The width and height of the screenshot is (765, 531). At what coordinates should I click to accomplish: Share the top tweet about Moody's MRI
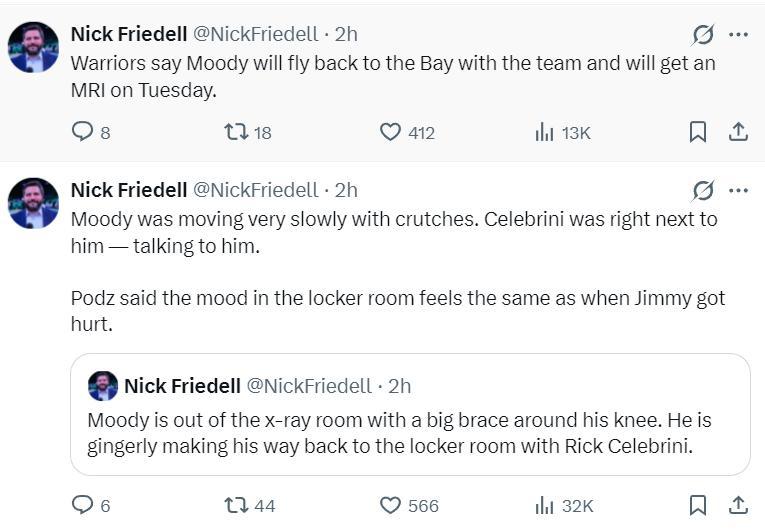738,132
